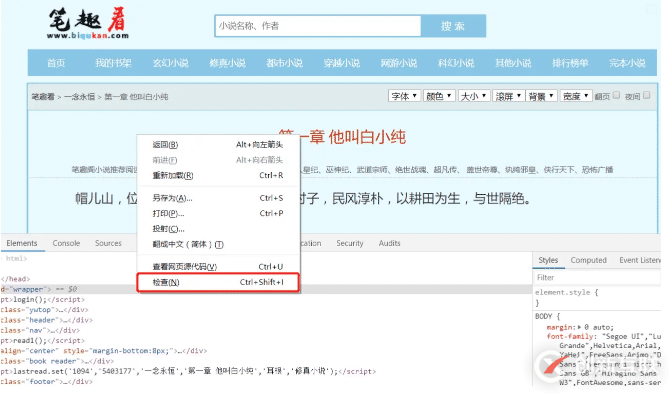The height and width of the screenshot is (395, 669).
Task: Open the 宽度 width dropdown
Action: coord(576,96)
